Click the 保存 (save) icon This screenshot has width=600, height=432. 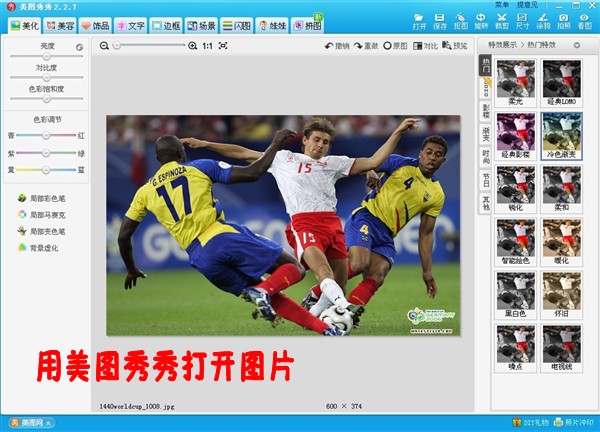click(441, 21)
